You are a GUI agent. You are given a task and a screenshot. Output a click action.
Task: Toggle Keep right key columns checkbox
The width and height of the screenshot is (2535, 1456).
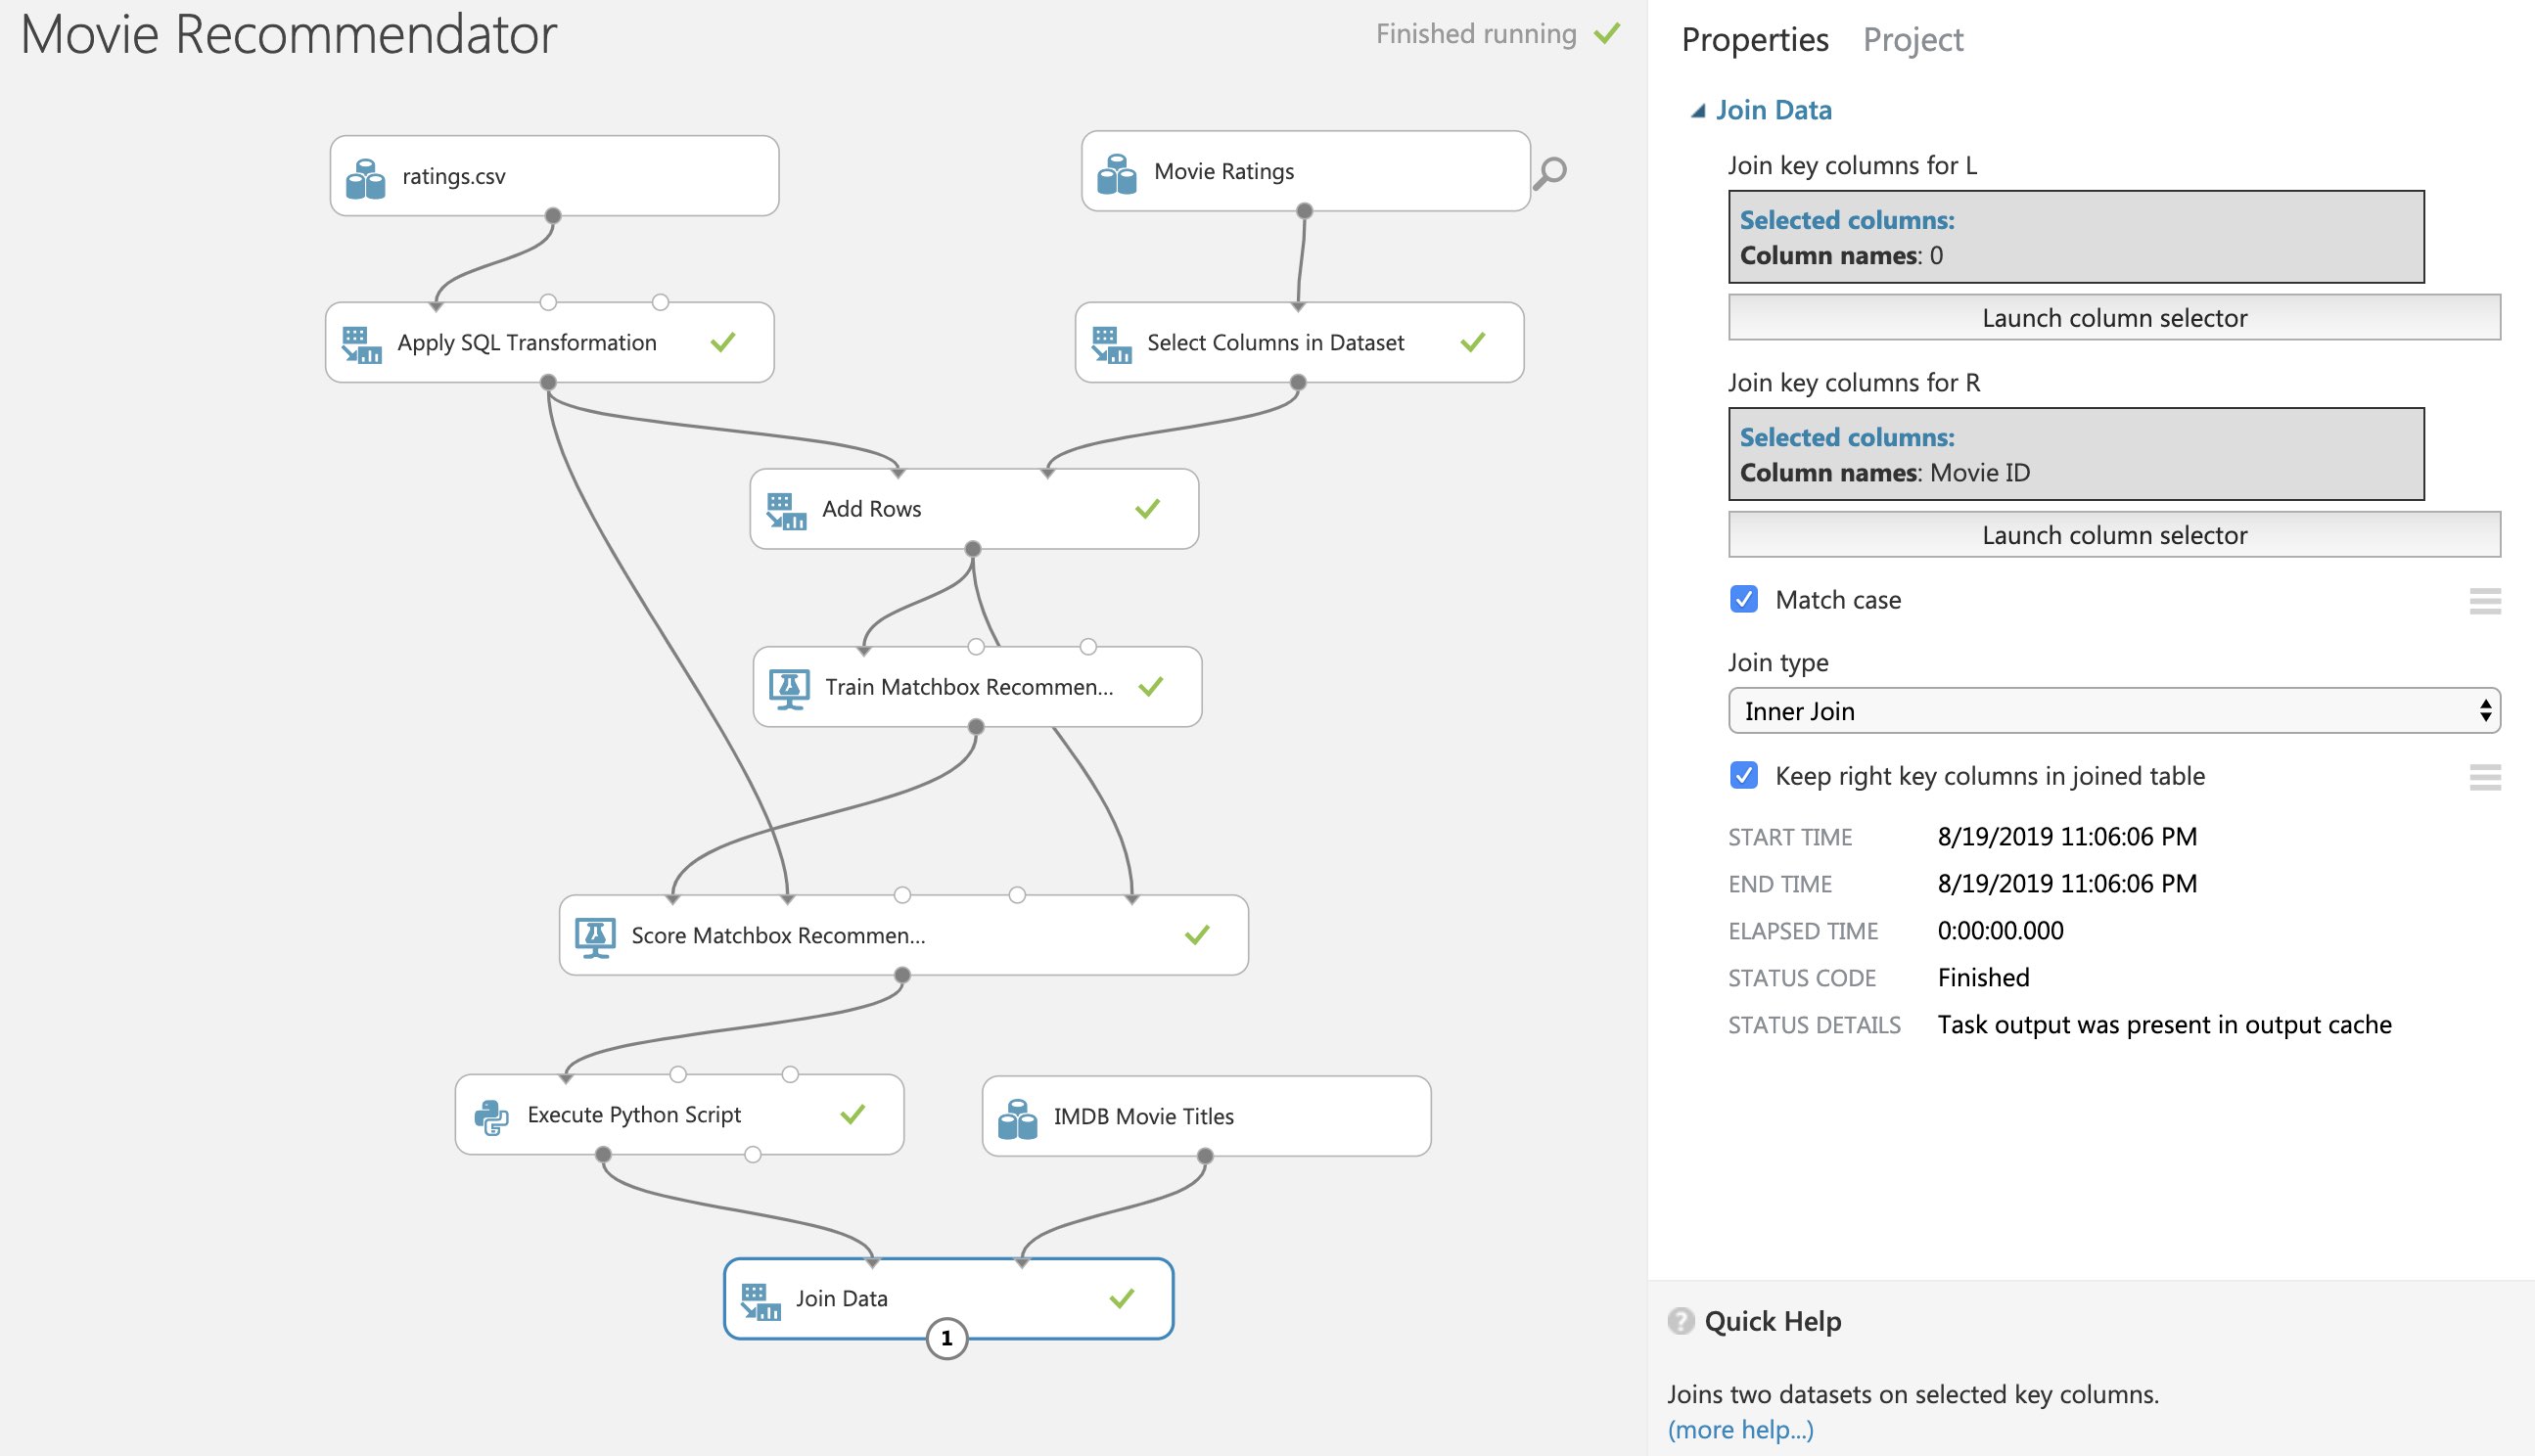point(1744,775)
